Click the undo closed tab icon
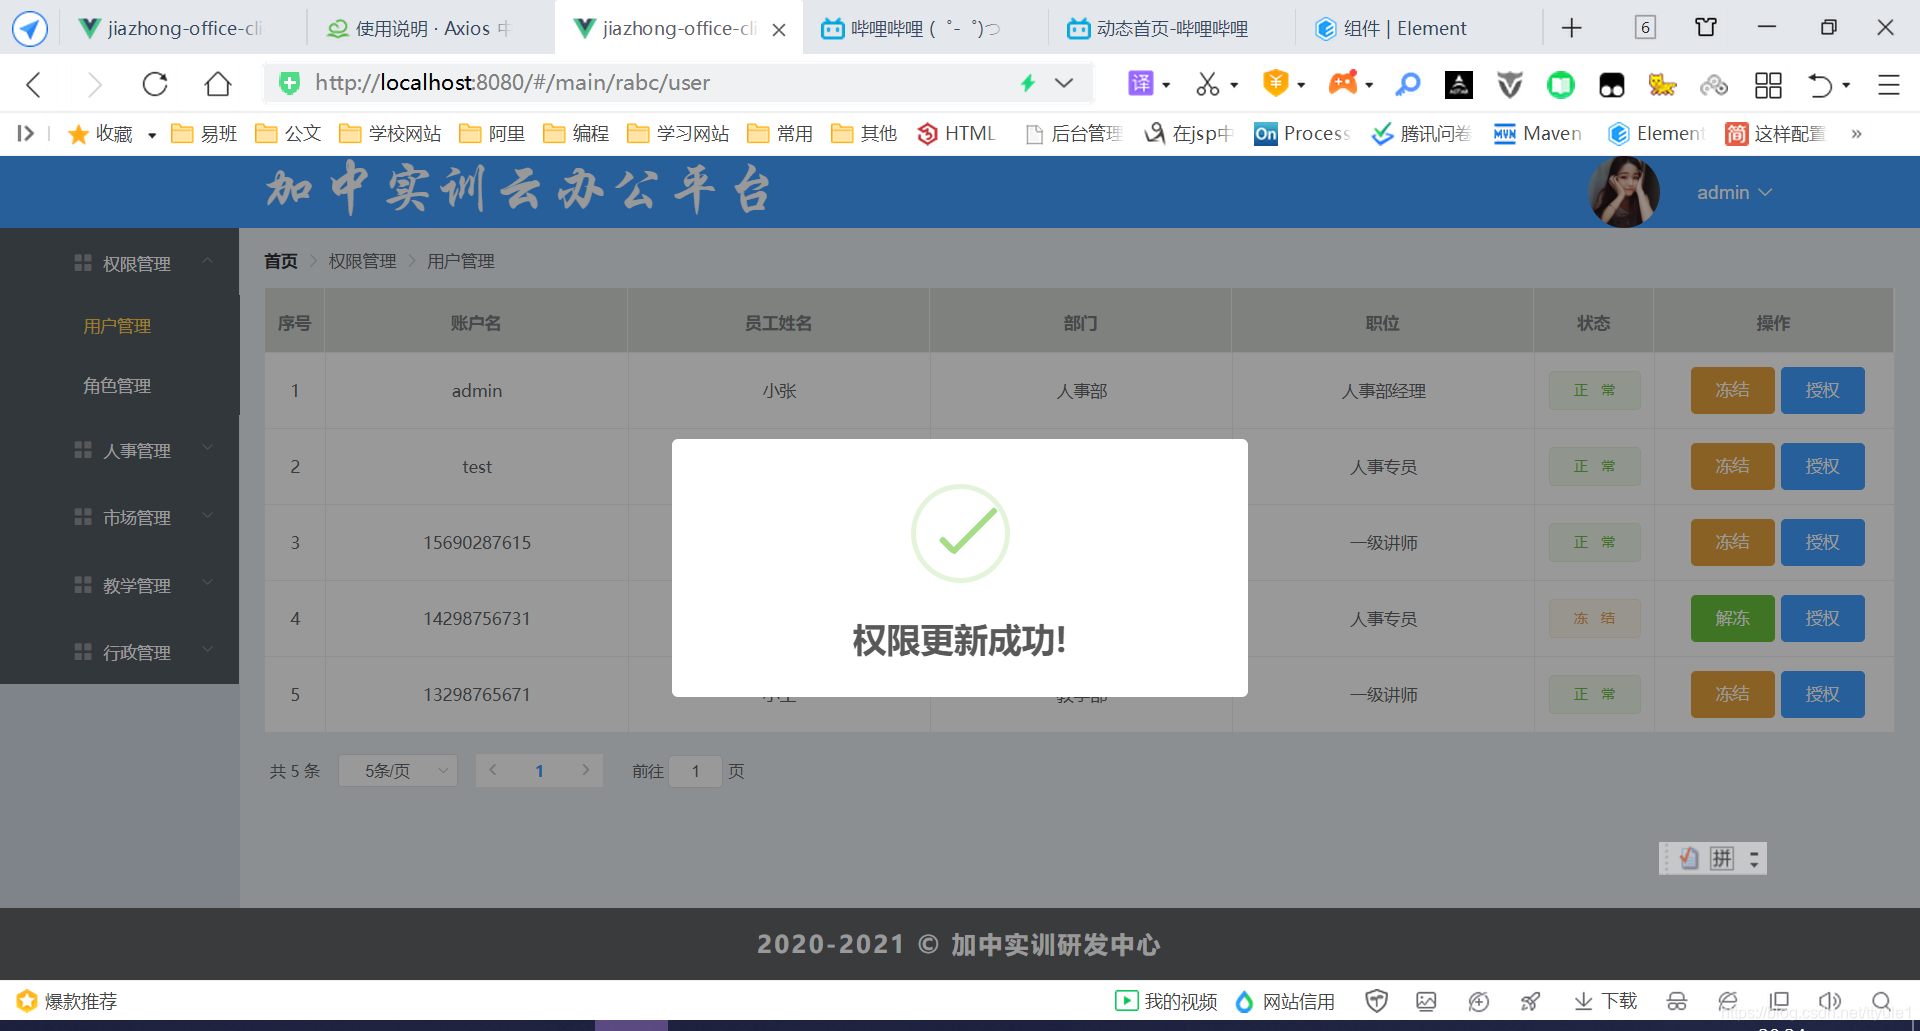 [1820, 85]
